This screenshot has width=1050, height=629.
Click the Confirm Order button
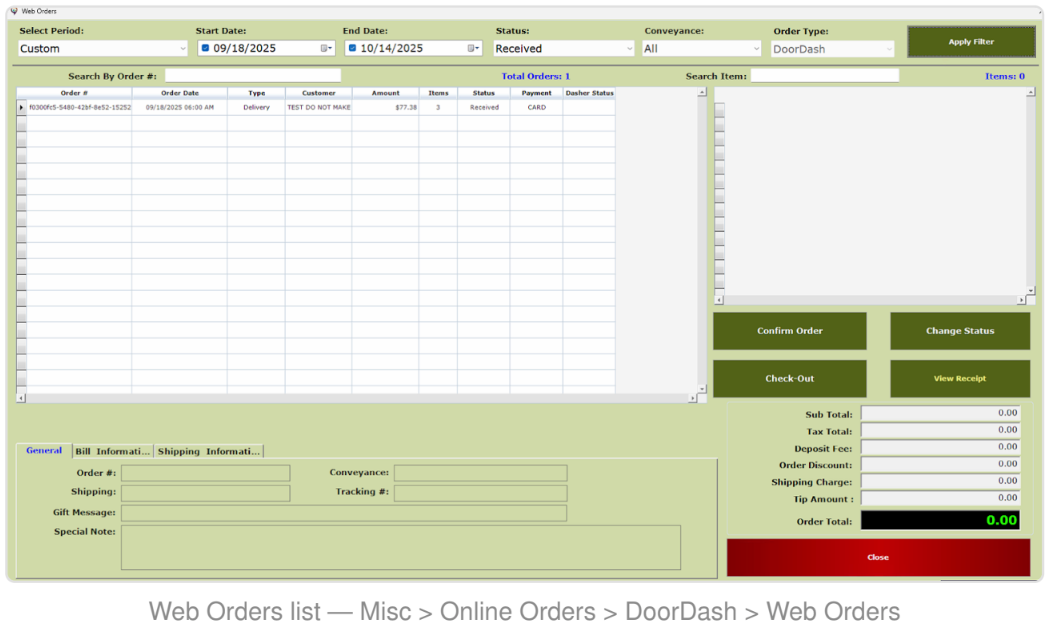tap(790, 331)
